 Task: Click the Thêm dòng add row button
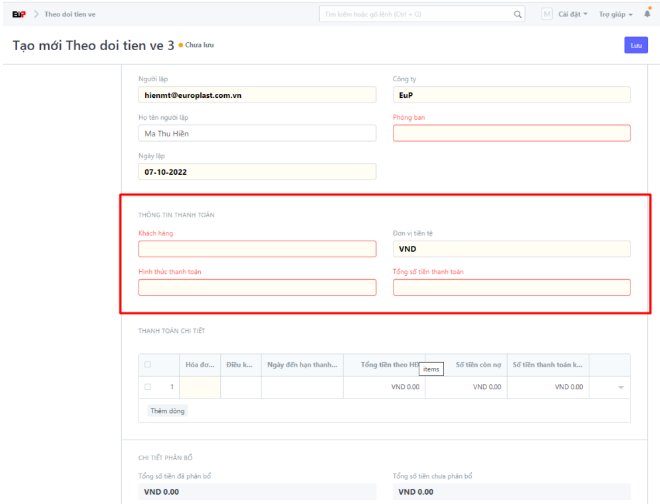pos(167,411)
